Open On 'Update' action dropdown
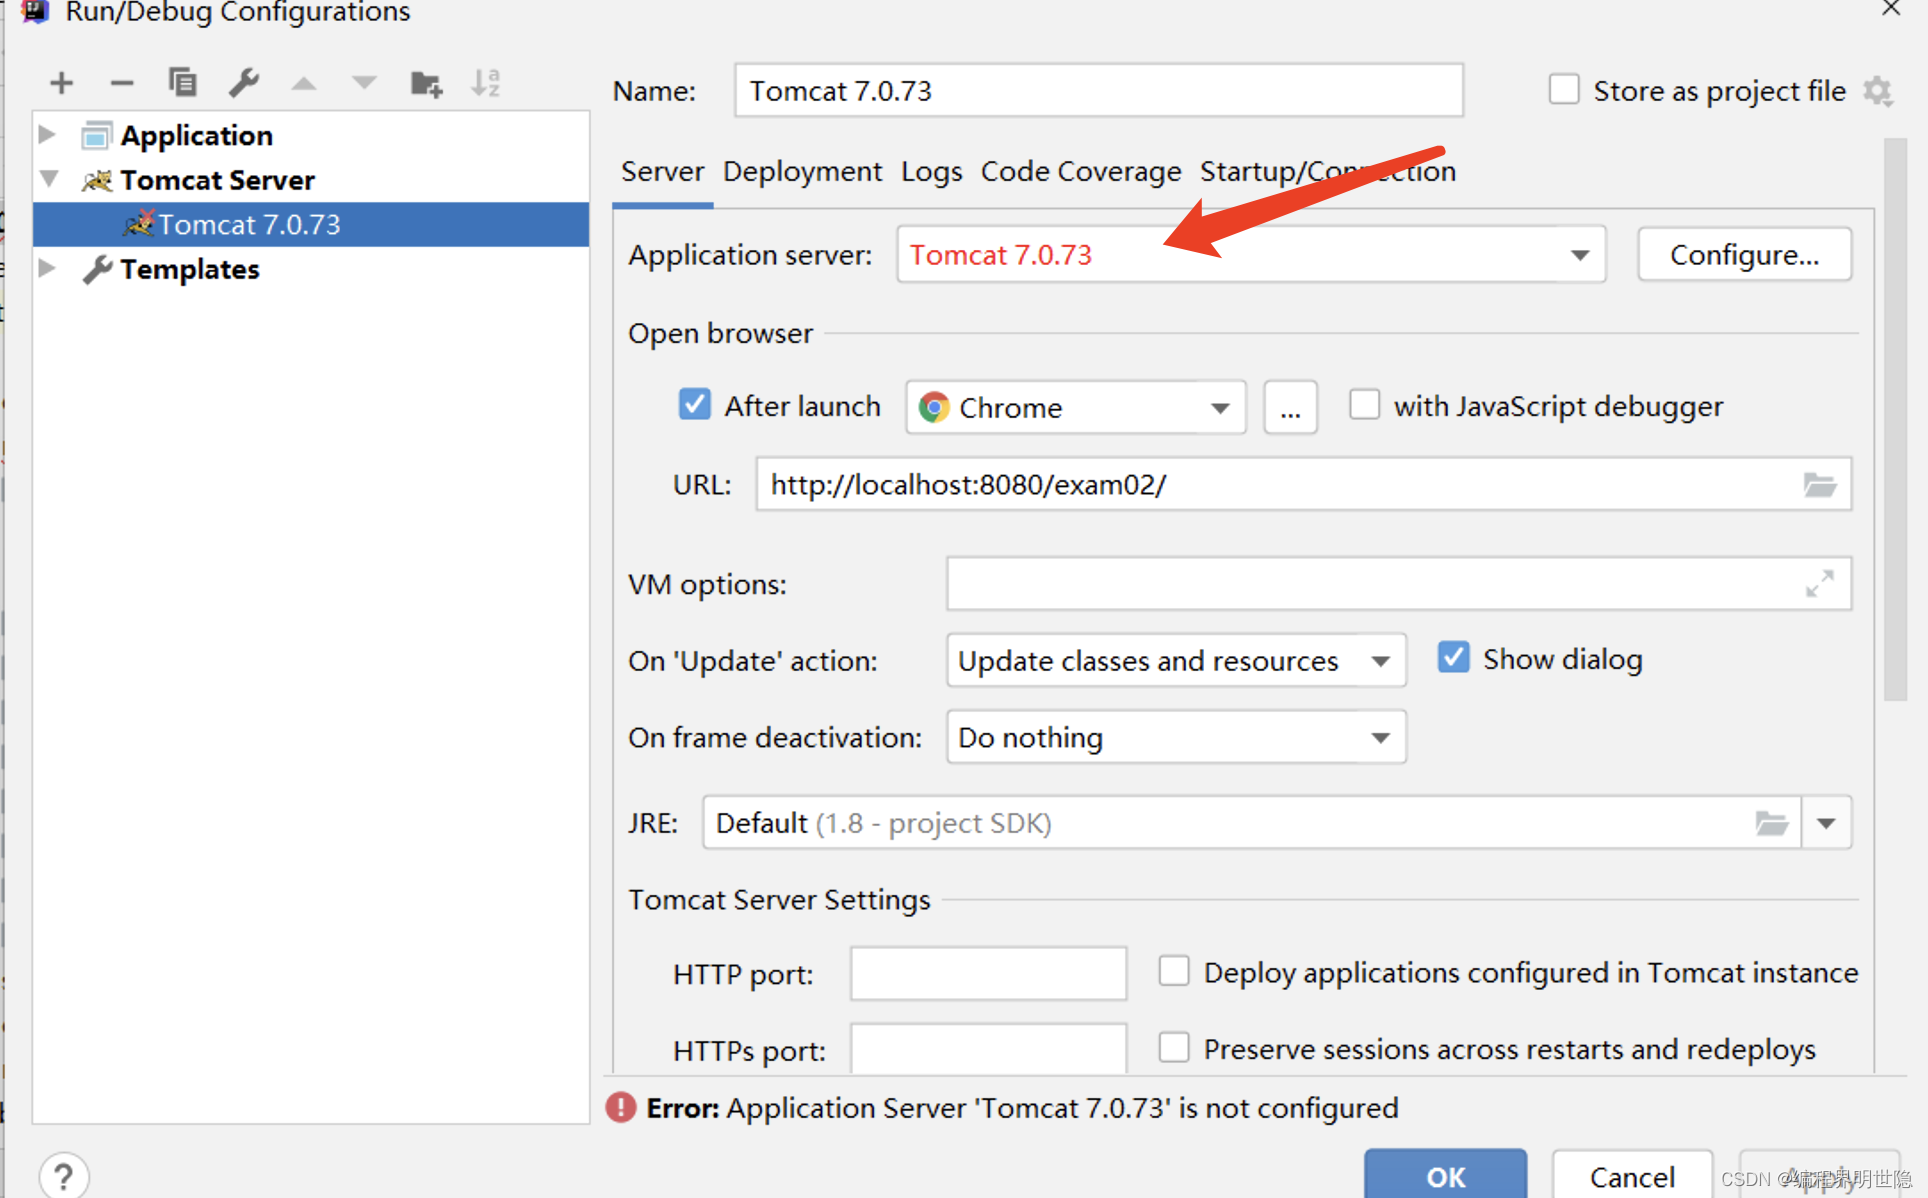 [x=1380, y=661]
